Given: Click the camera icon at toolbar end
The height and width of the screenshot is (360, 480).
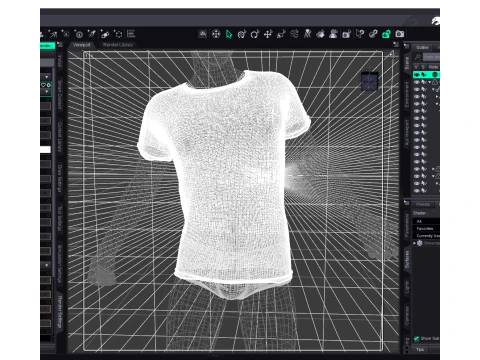Looking at the screenshot, I should (x=399, y=34).
